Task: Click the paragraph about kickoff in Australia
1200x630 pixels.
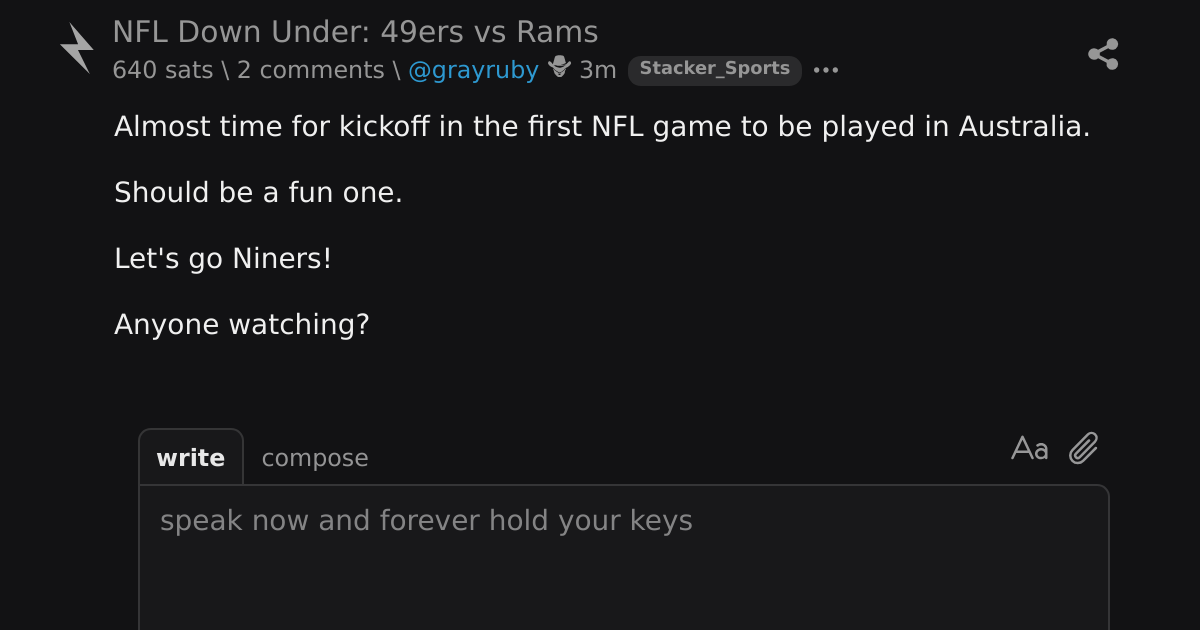Action: [x=602, y=127]
